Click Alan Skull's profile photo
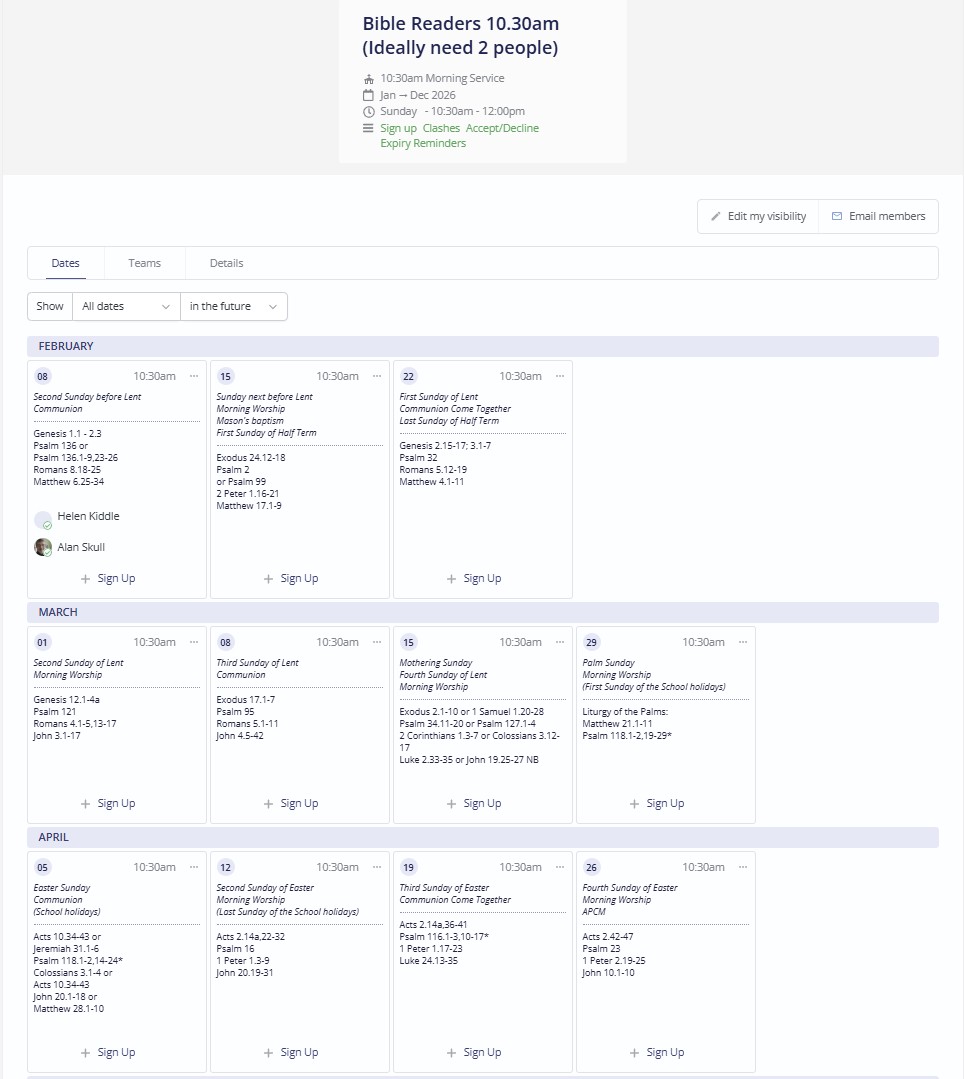Screen dimensions: 964x1079 tap(41, 547)
